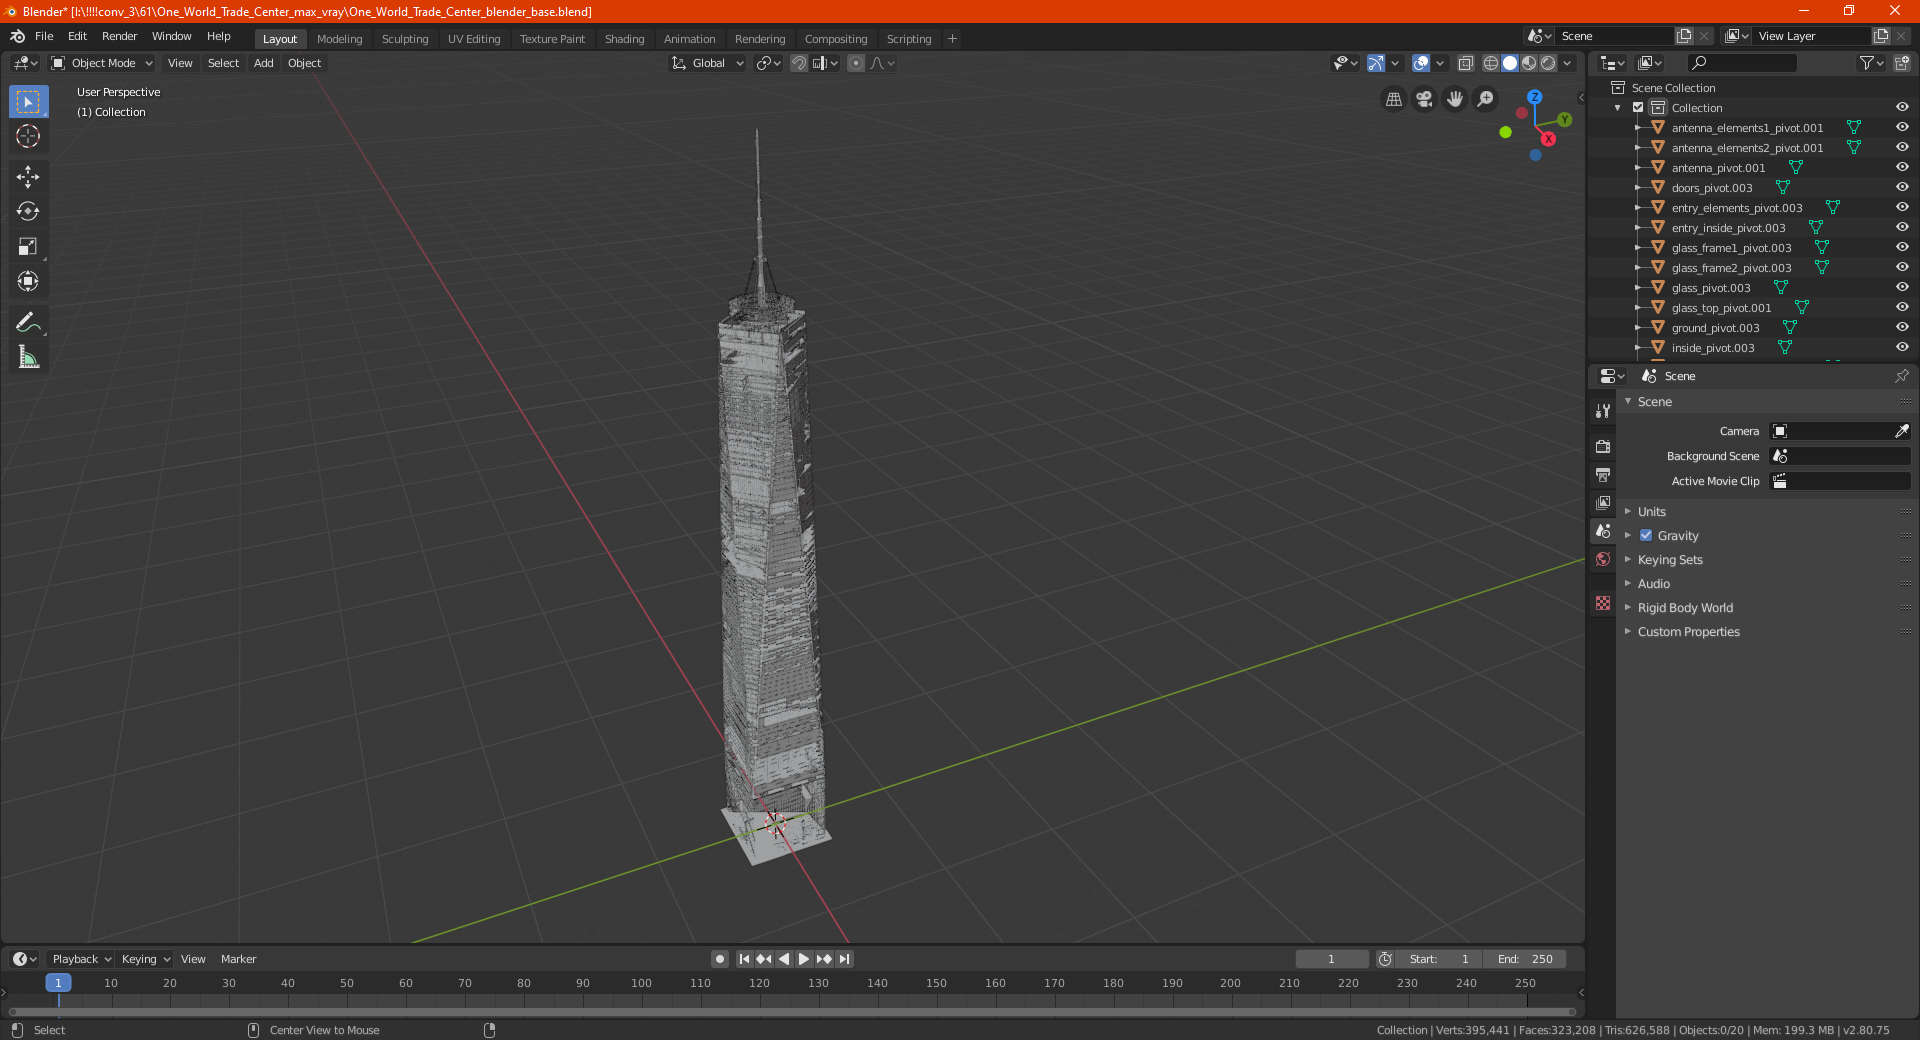
Task: Open the Active Tool properties tab
Action: click(1603, 410)
